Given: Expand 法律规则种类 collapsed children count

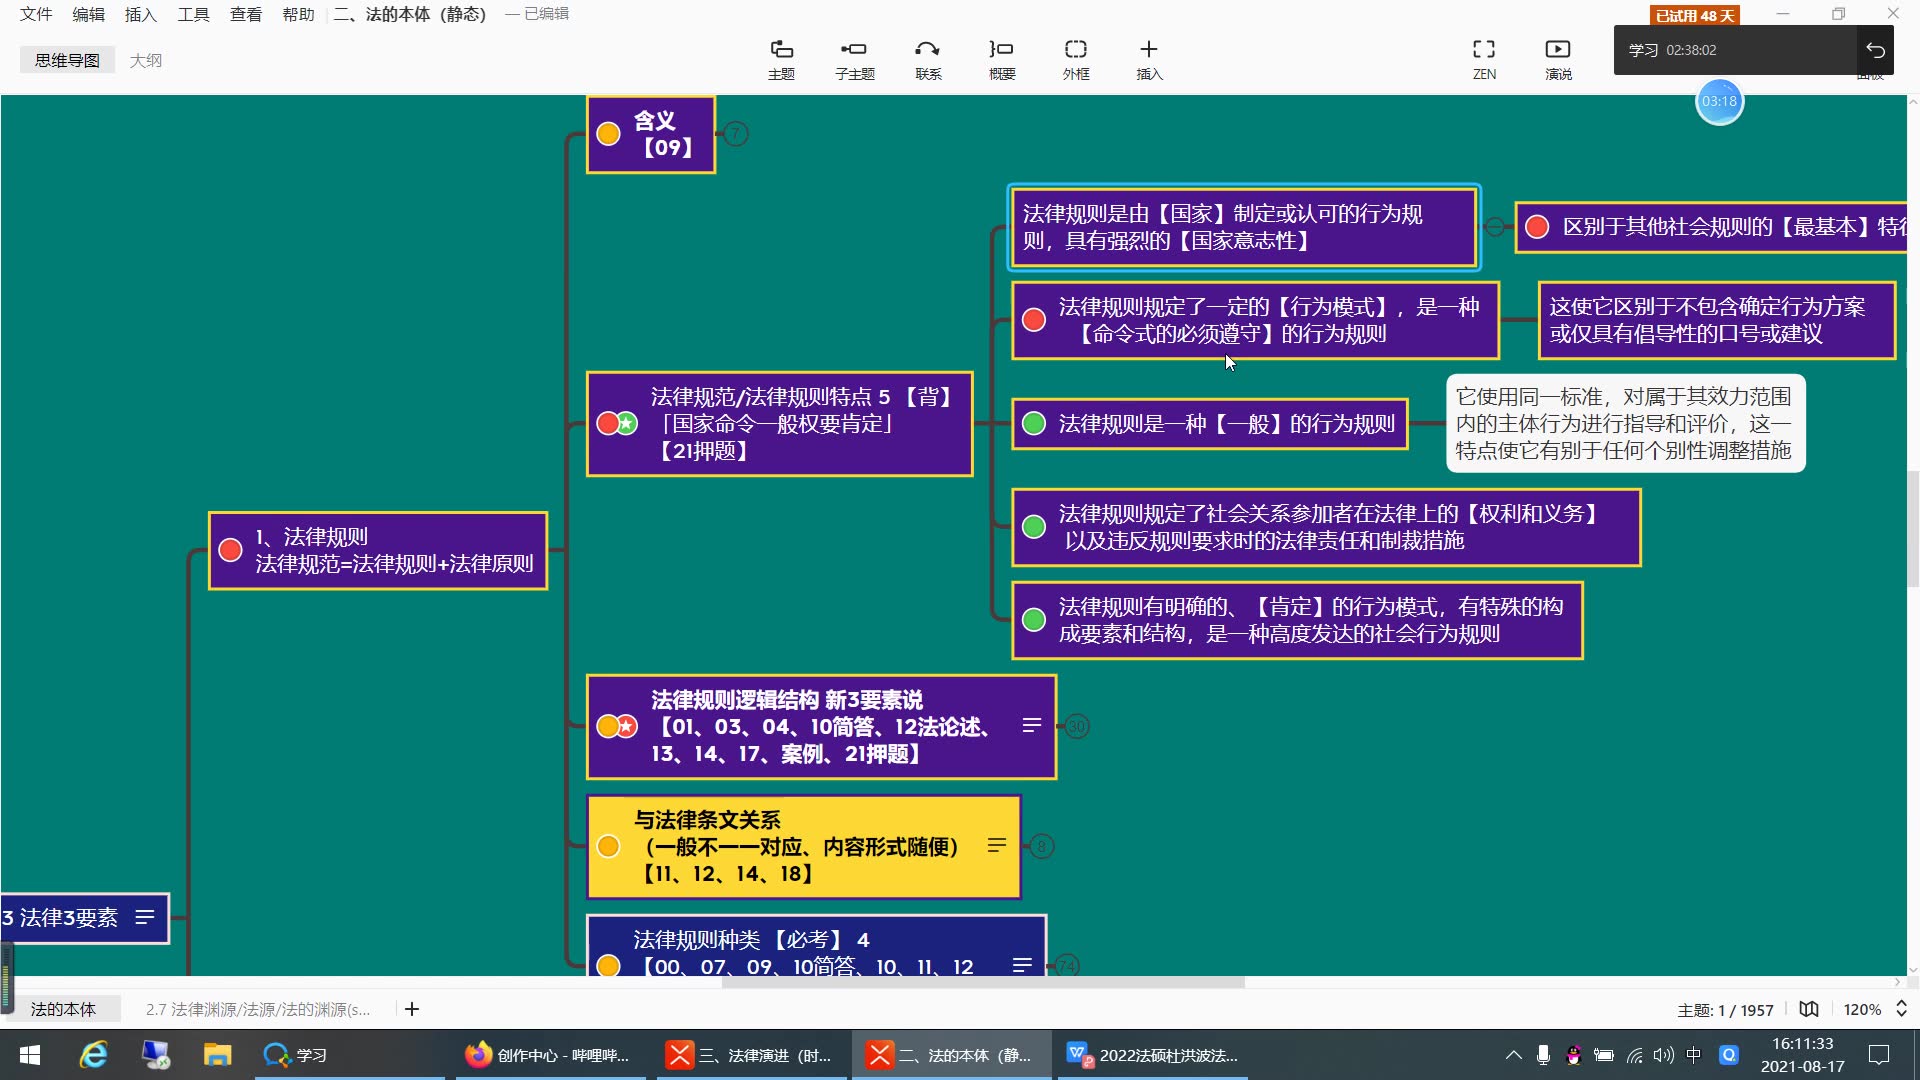Looking at the screenshot, I should (x=1067, y=965).
